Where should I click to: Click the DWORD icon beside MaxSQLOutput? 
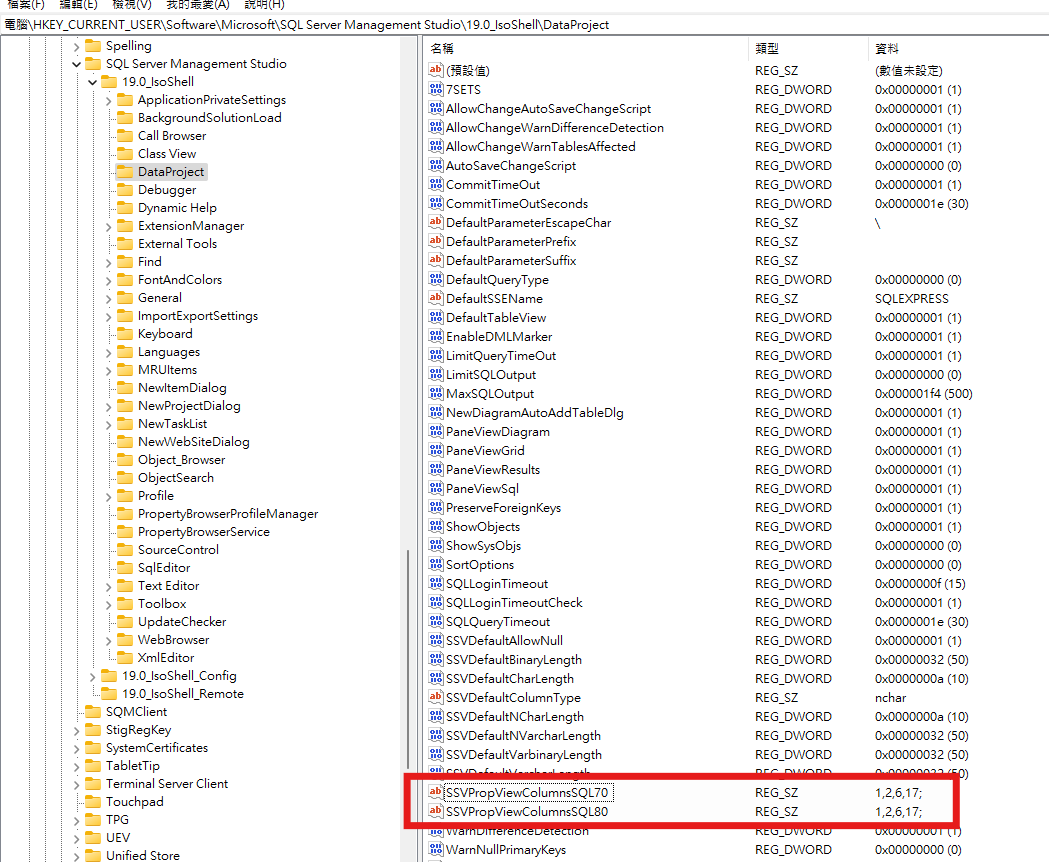coord(435,394)
